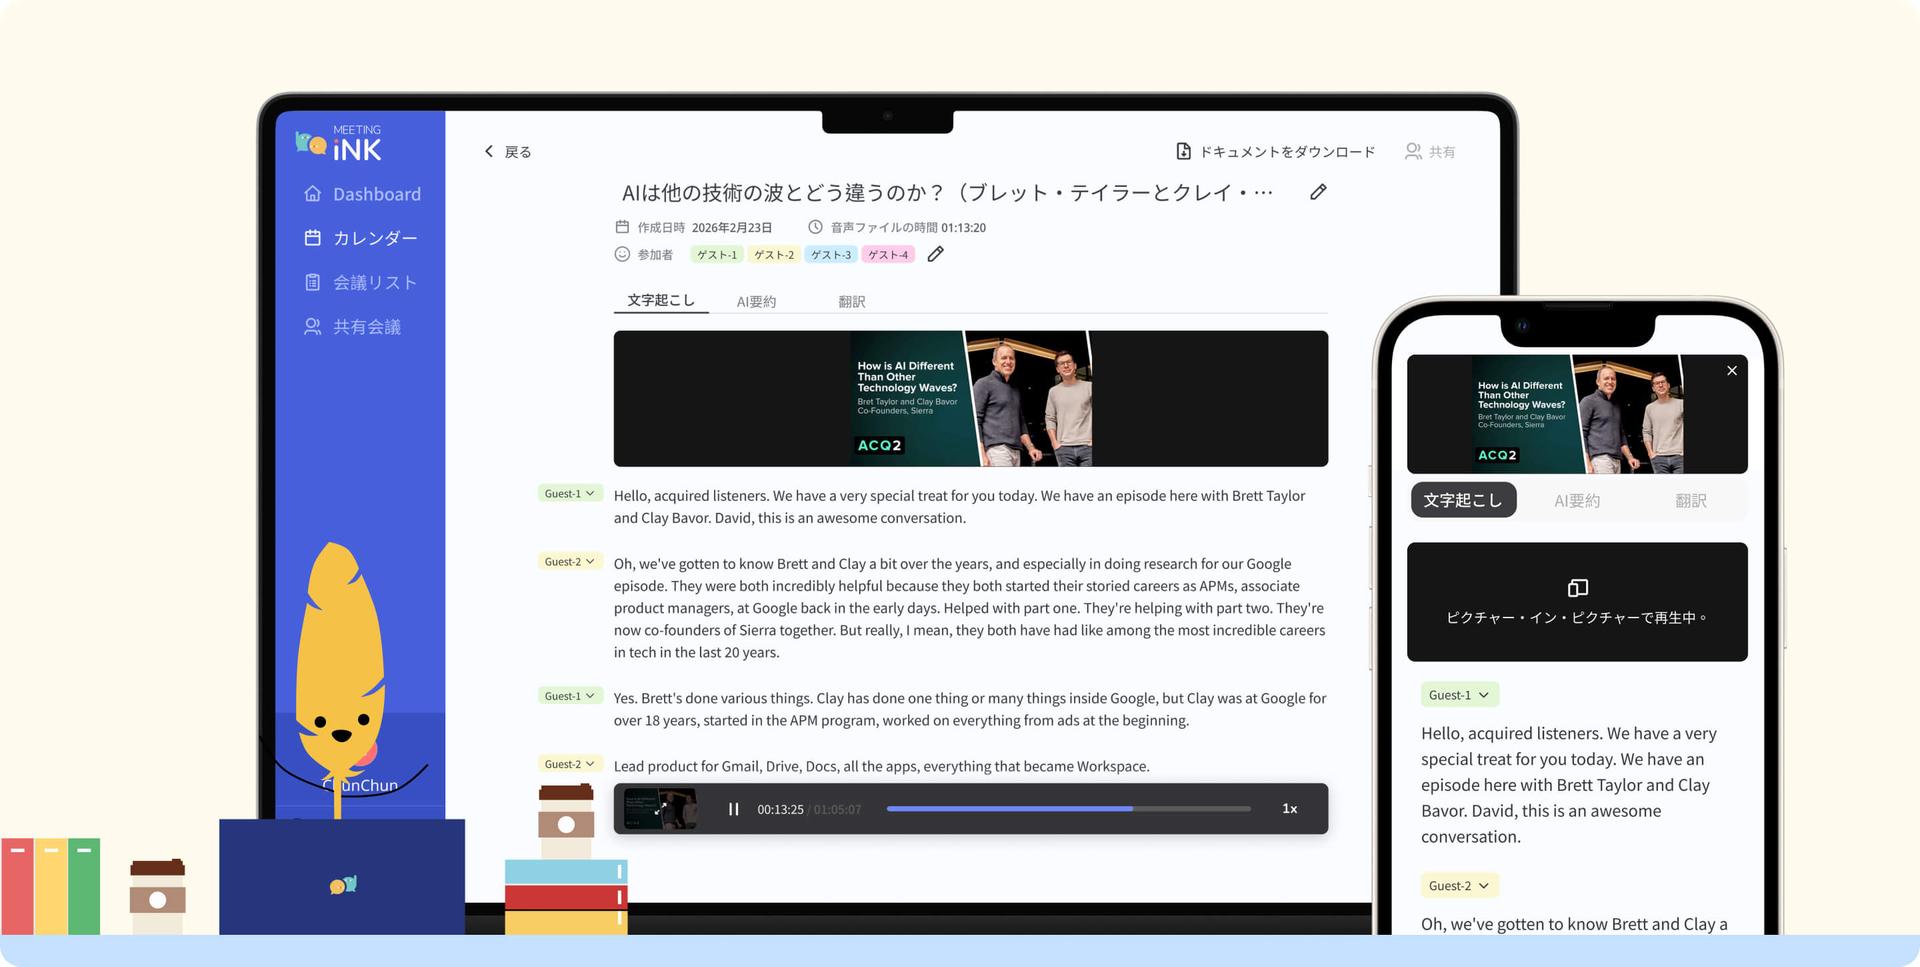Go back using the 戻る button
The width and height of the screenshot is (1920, 967).
coord(507,152)
